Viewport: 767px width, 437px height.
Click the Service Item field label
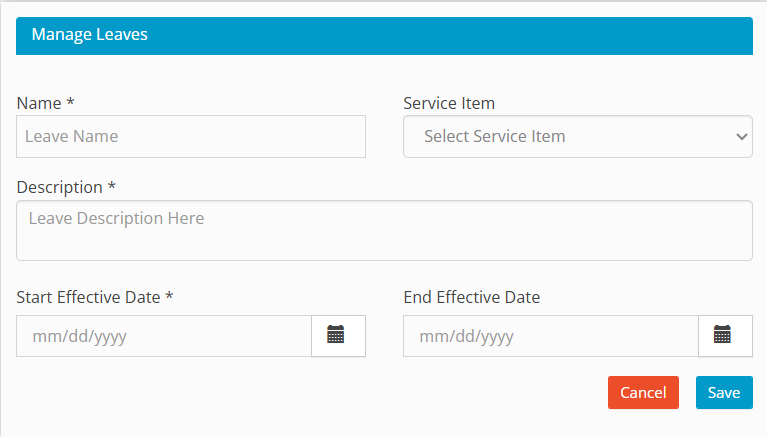(449, 103)
